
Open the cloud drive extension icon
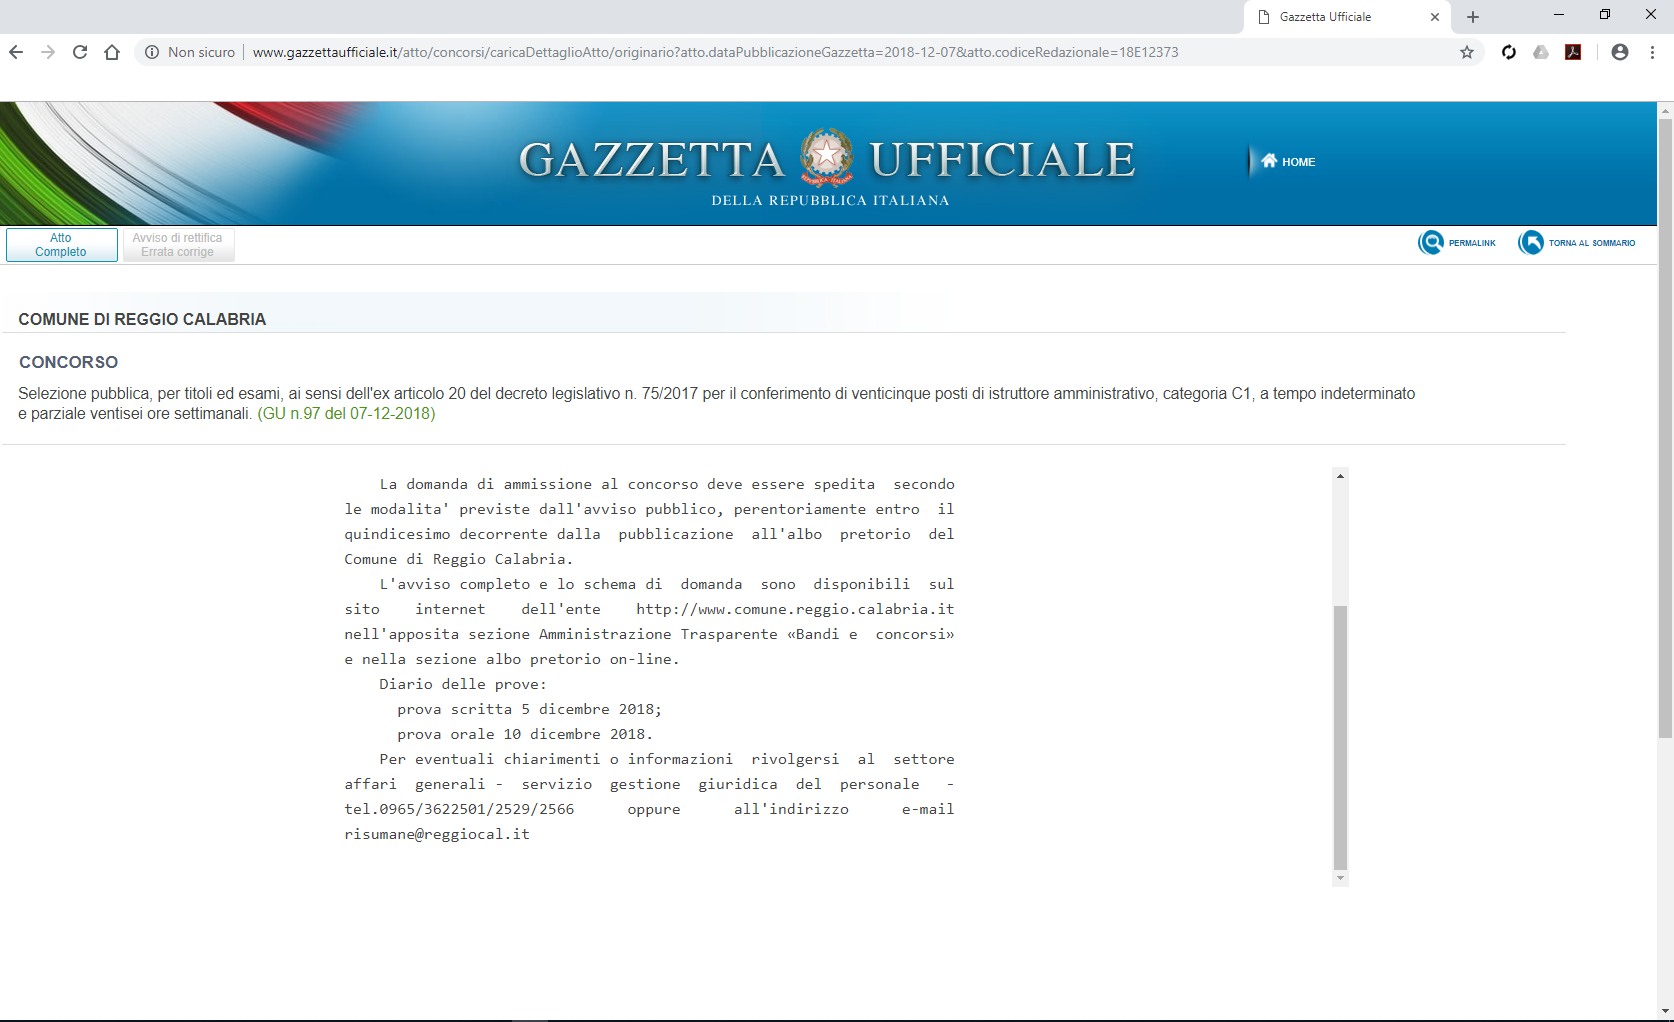pos(1541,52)
